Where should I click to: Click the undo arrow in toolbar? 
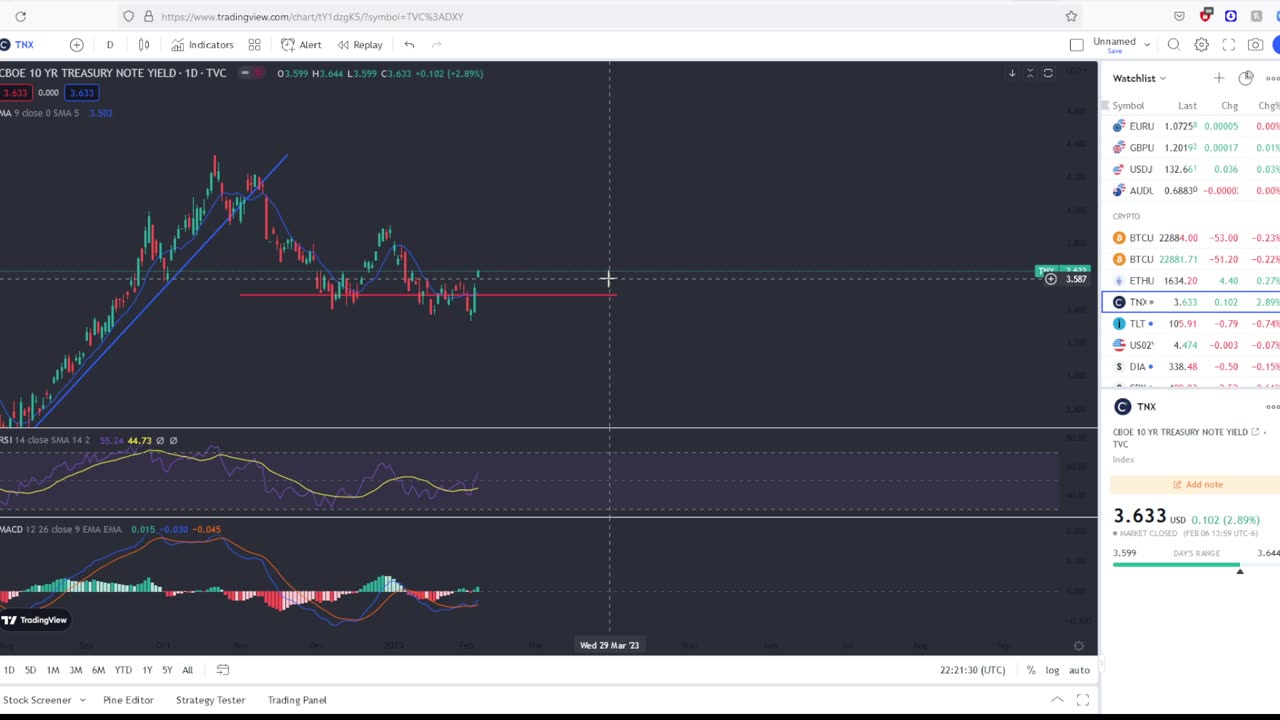pos(409,44)
